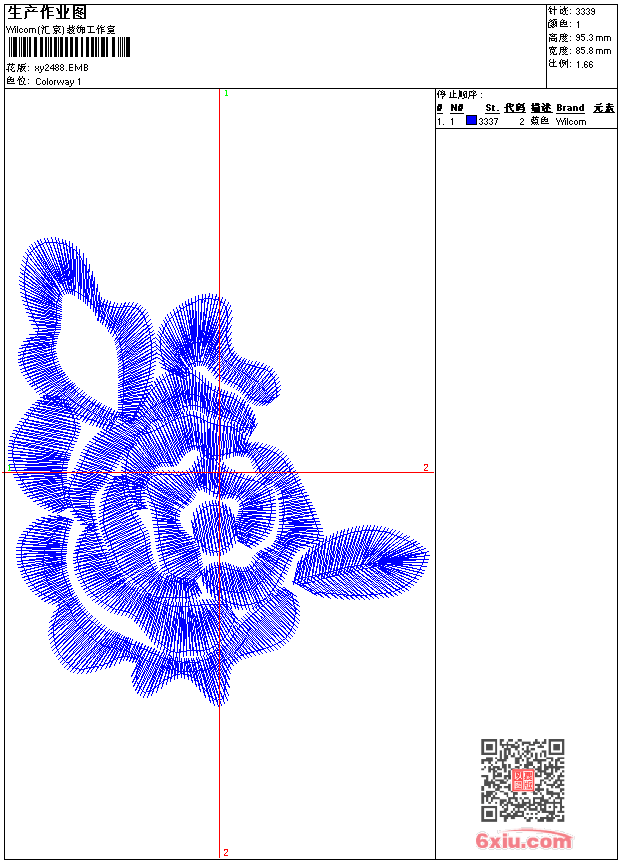The image size is (620, 860).
Task: Click the green '1' marker atop the vertical axis
Action: 226,93
